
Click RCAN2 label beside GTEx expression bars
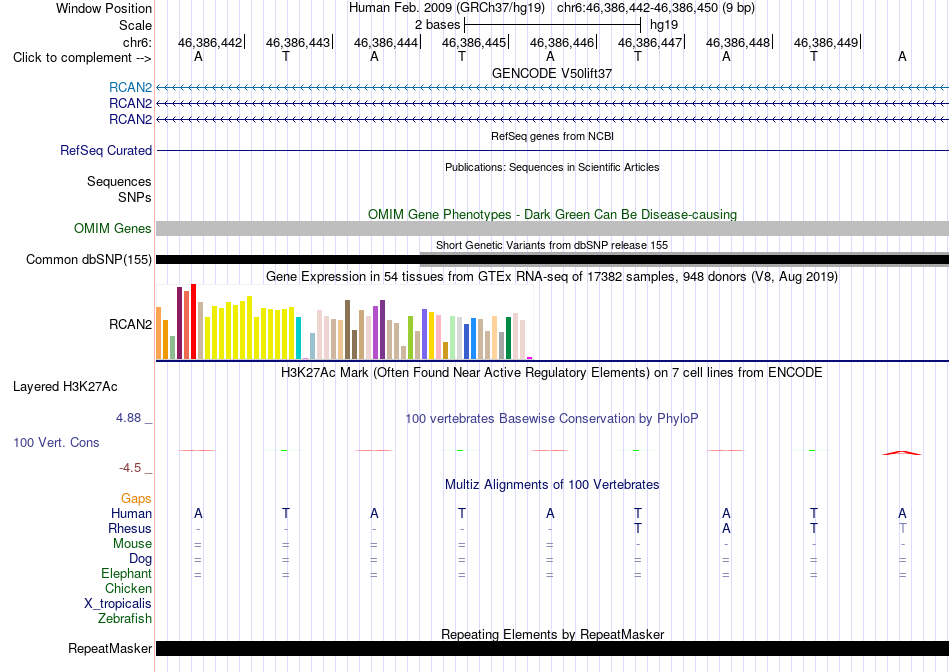130,324
